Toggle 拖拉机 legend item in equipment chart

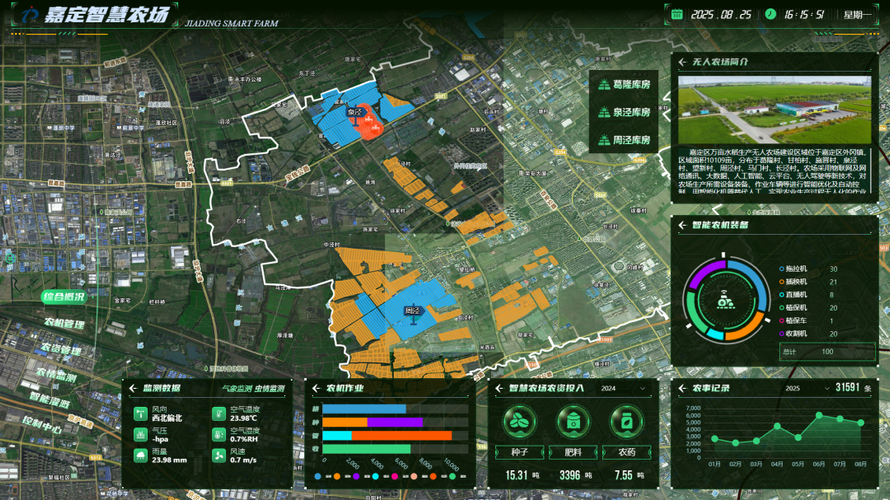pyautogui.click(x=794, y=269)
